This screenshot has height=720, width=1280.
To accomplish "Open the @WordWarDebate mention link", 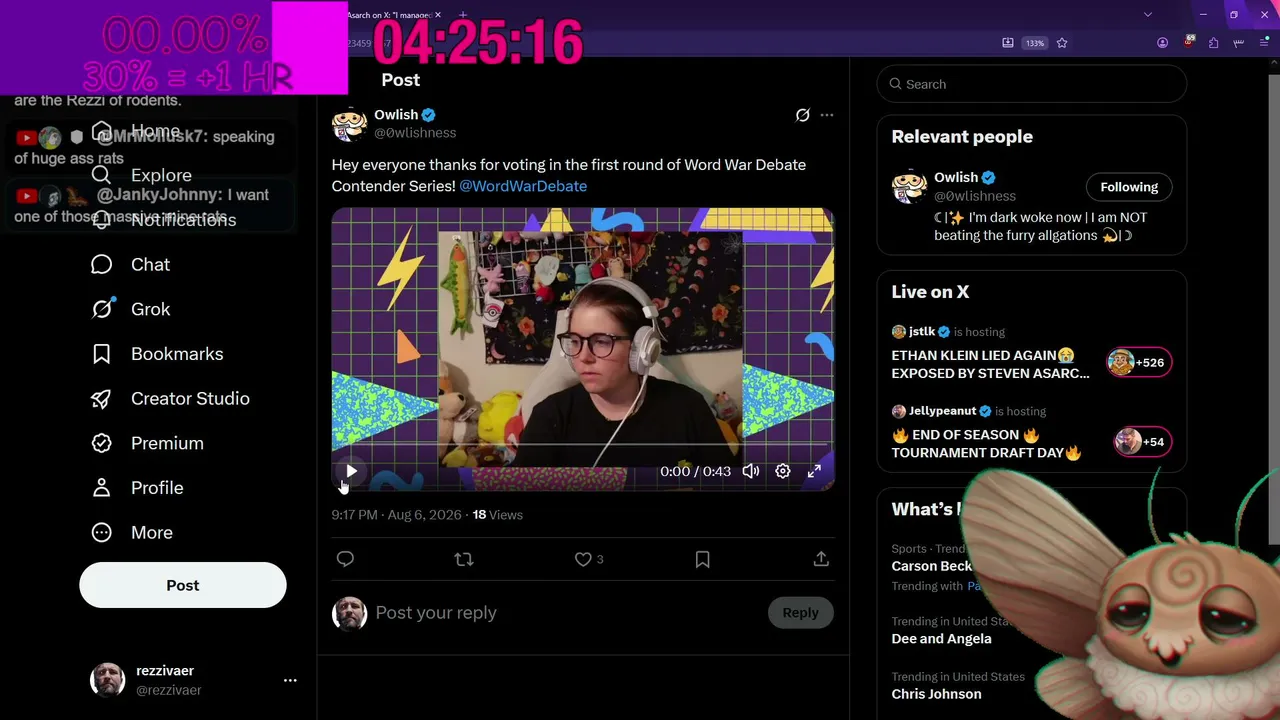I will pos(523,186).
